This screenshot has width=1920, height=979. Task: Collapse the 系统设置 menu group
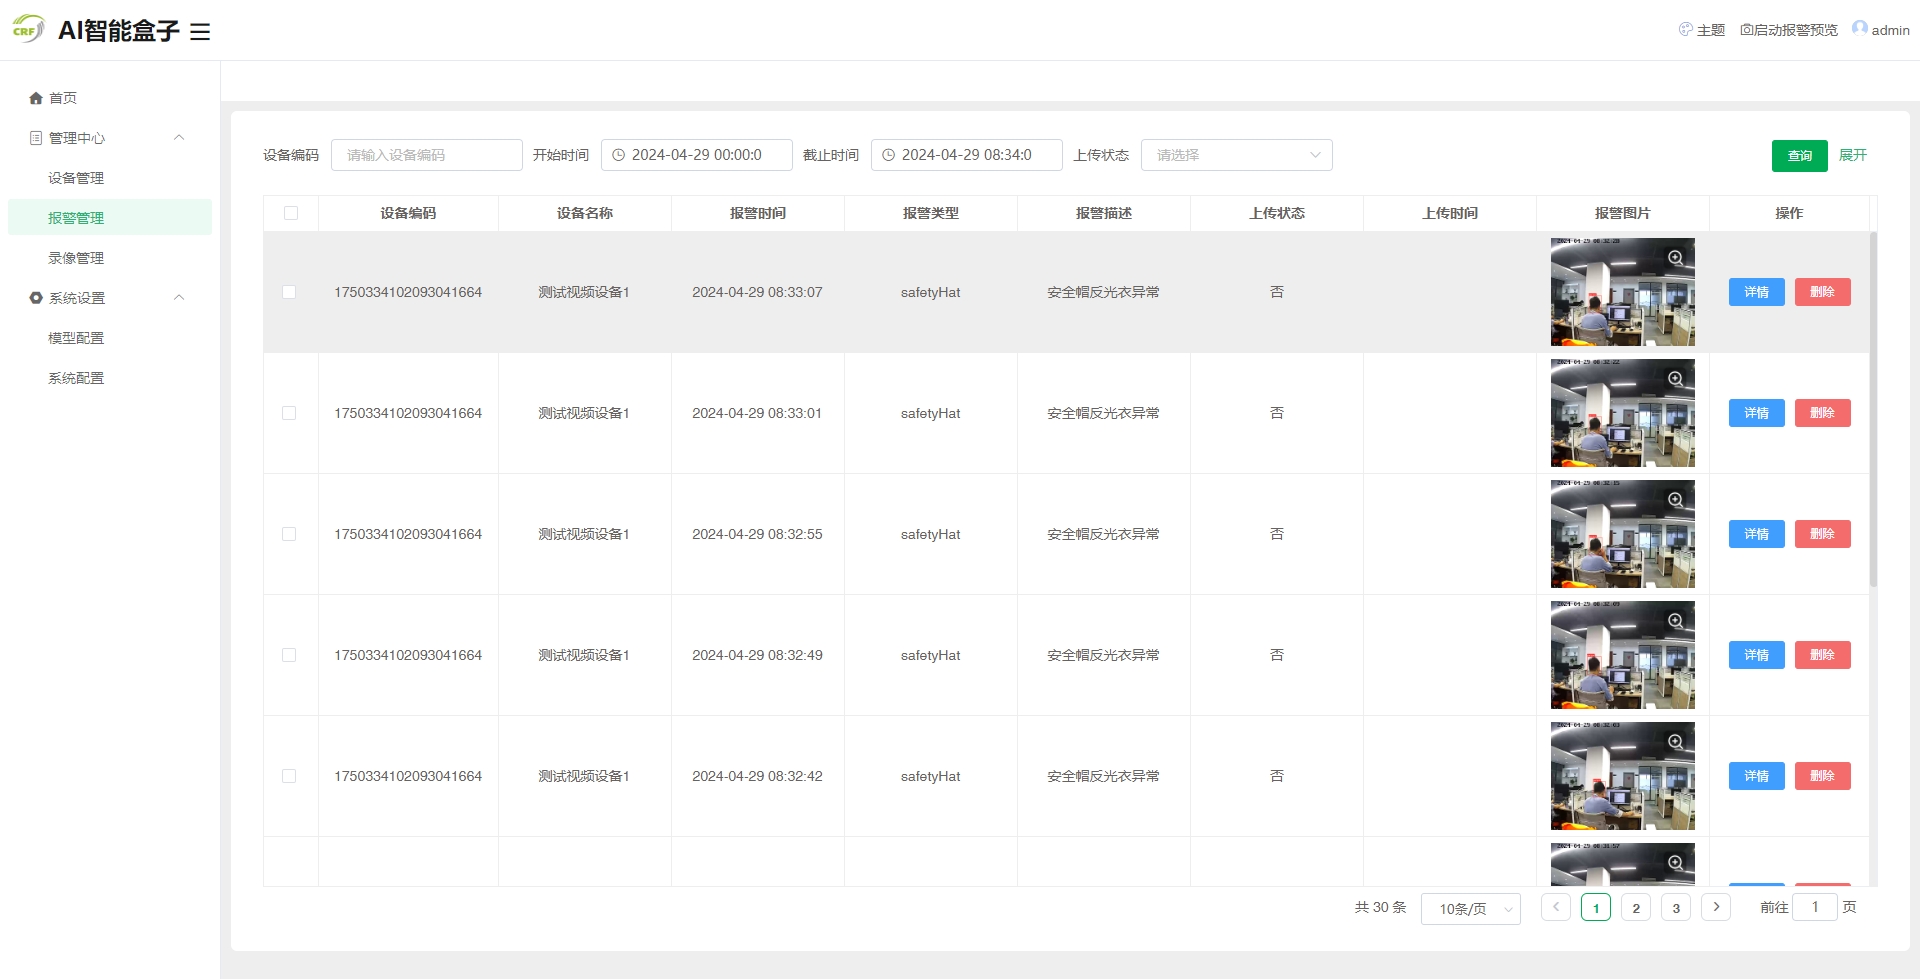click(110, 298)
